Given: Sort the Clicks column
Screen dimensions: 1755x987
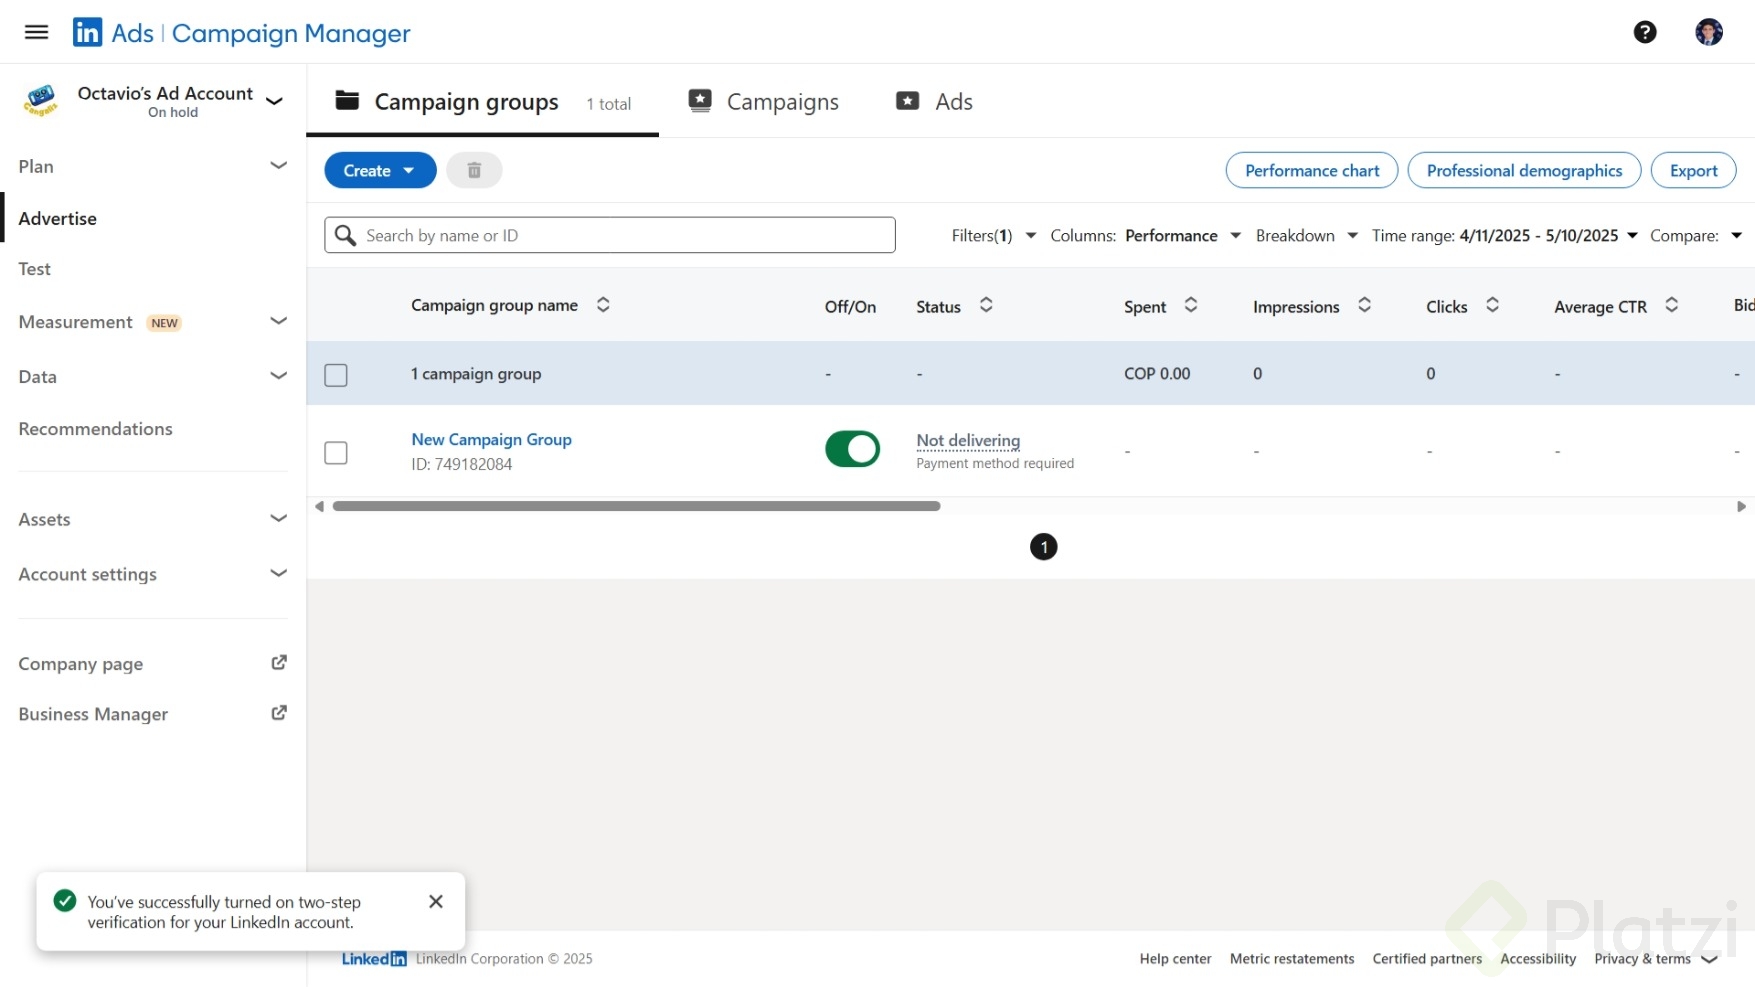Looking at the screenshot, I should click(x=1492, y=305).
